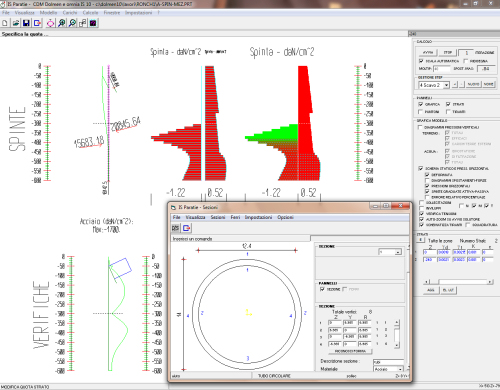
Task: Toggle the Pressioni Orizzontali checkbox
Action: (x=427, y=186)
